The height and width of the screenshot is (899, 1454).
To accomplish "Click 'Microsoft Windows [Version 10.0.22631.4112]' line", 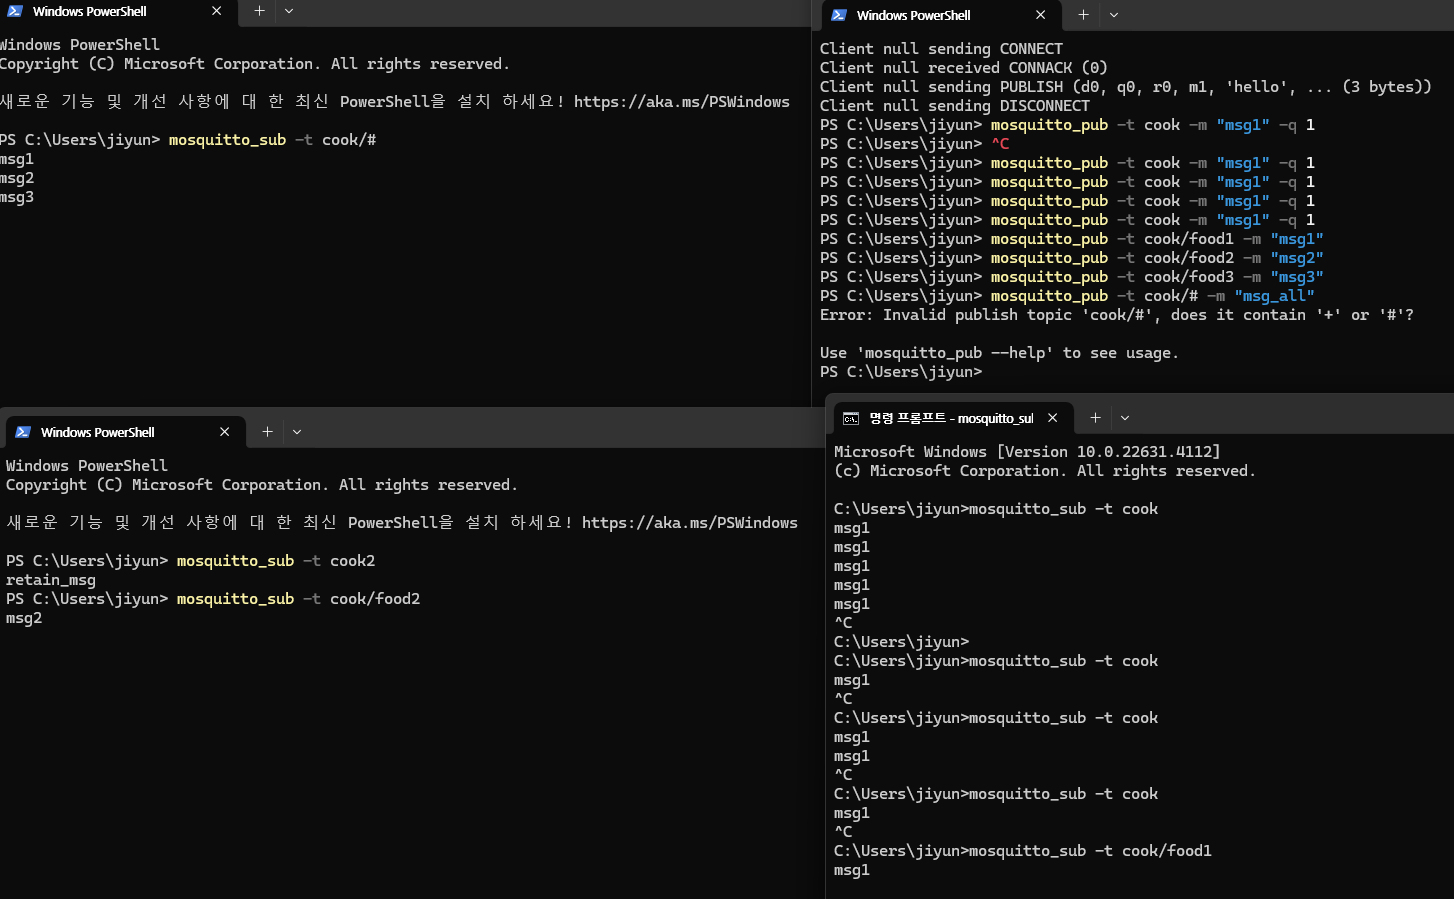I will click(x=1027, y=452).
